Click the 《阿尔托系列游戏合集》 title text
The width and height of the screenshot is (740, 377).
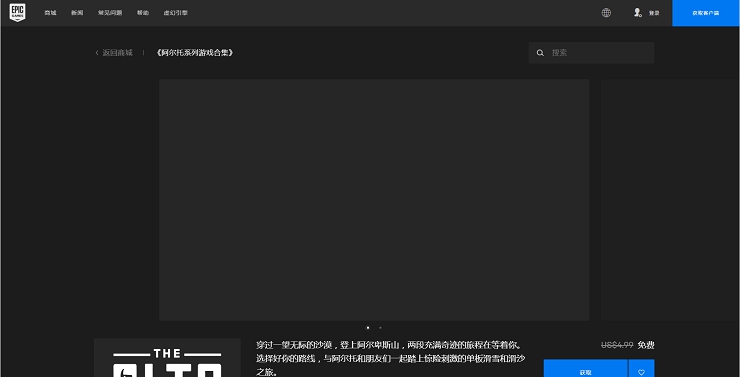[x=194, y=53]
